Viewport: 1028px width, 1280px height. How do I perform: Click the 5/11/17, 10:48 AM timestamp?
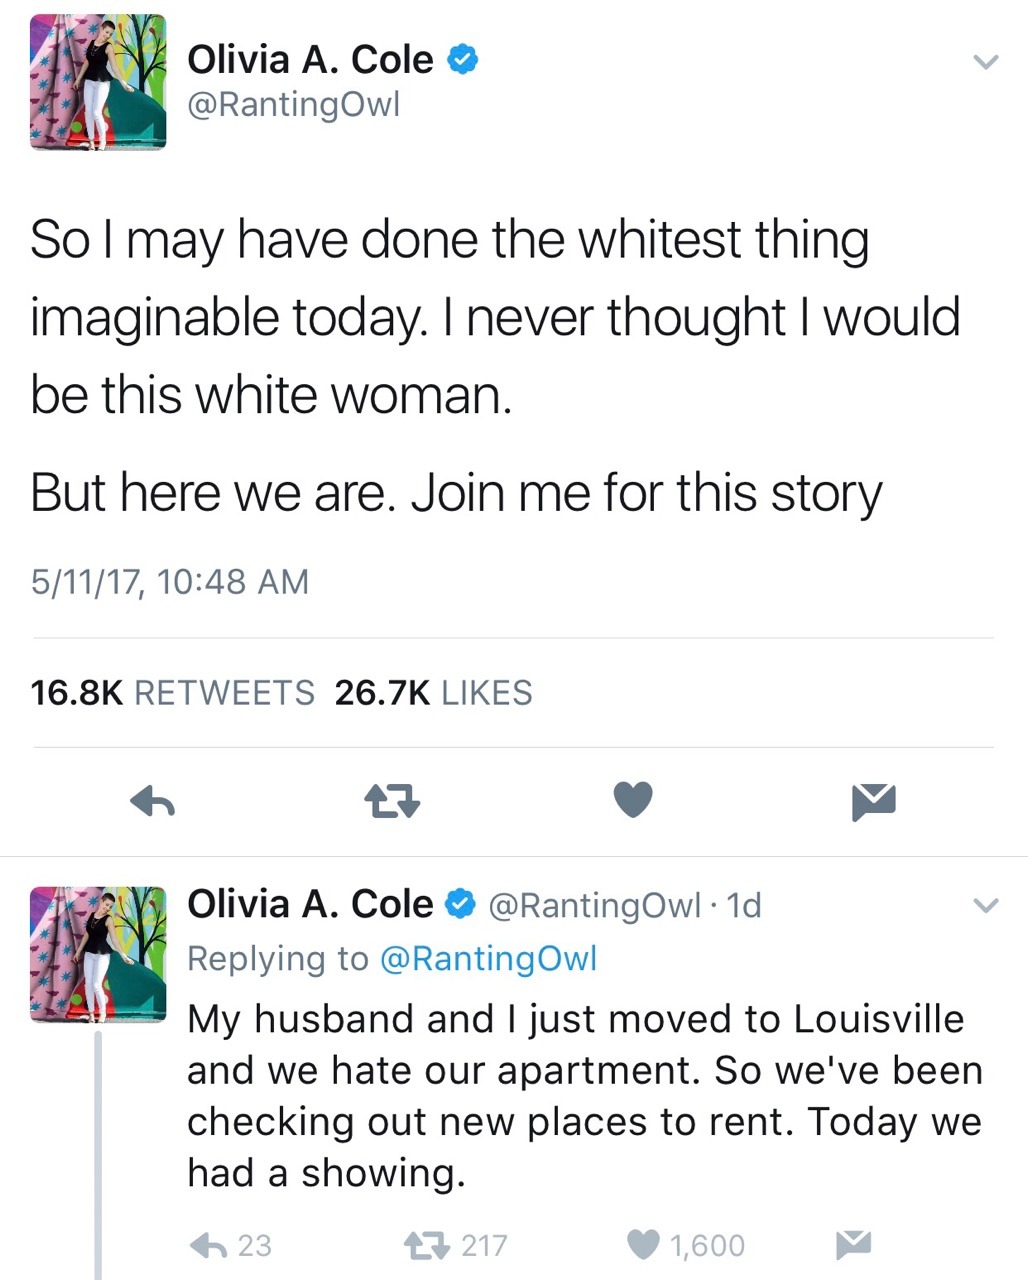coord(170,581)
